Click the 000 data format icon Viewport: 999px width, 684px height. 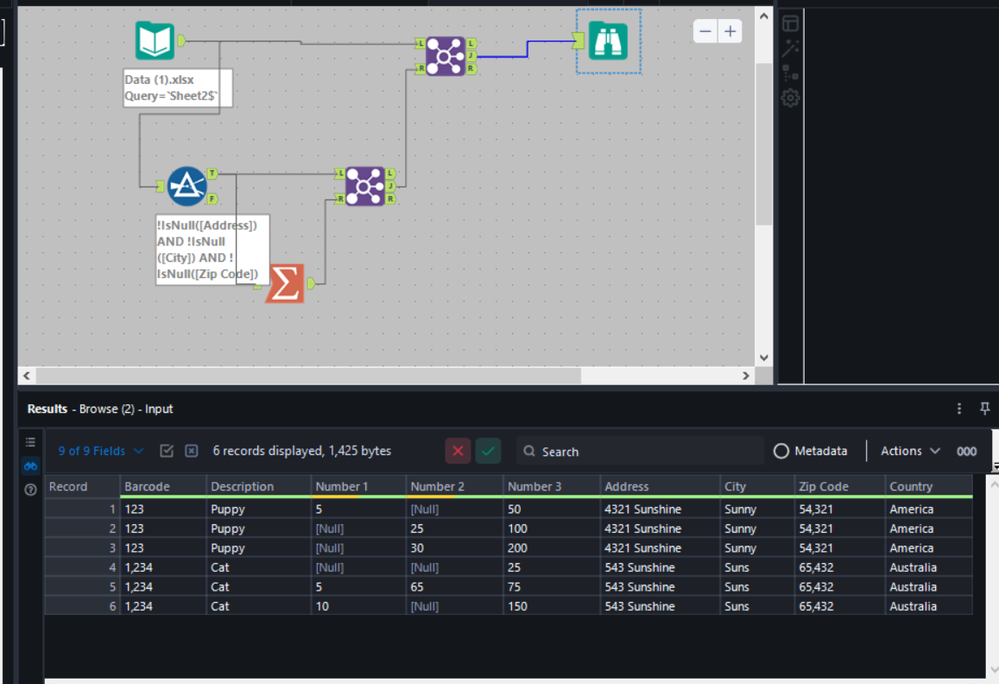click(967, 451)
